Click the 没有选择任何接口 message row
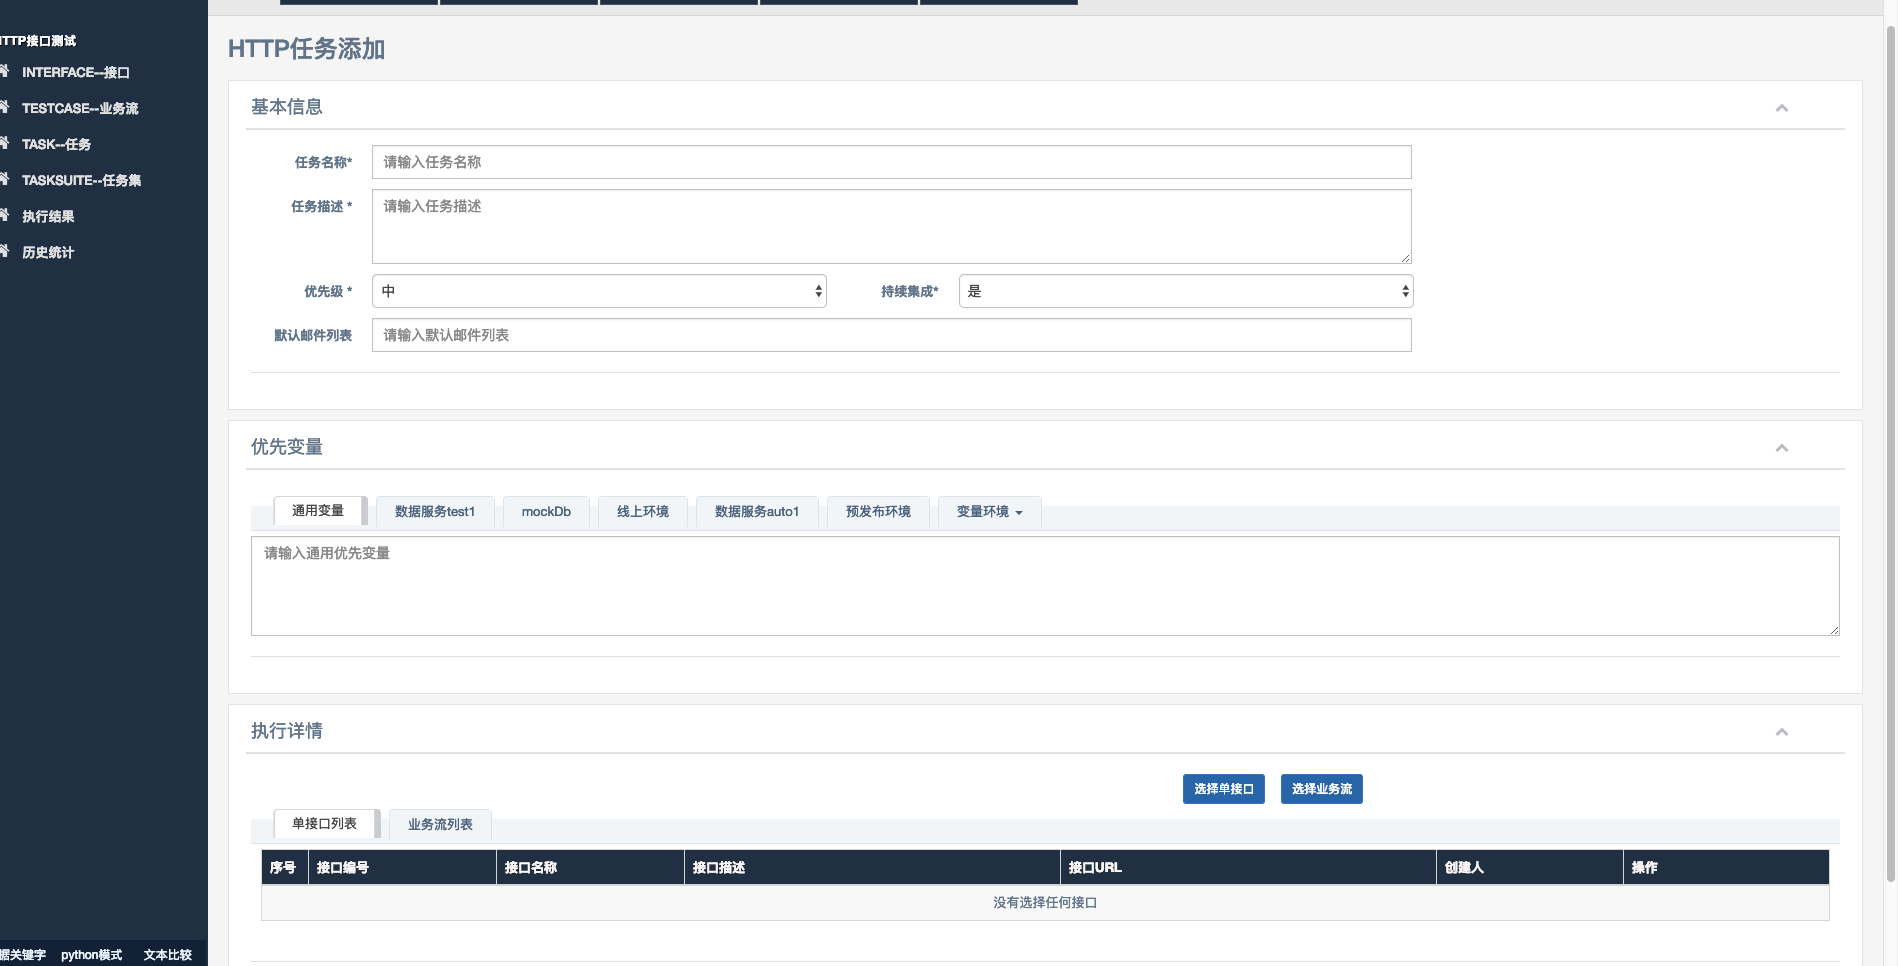This screenshot has width=1898, height=966. 1045,903
